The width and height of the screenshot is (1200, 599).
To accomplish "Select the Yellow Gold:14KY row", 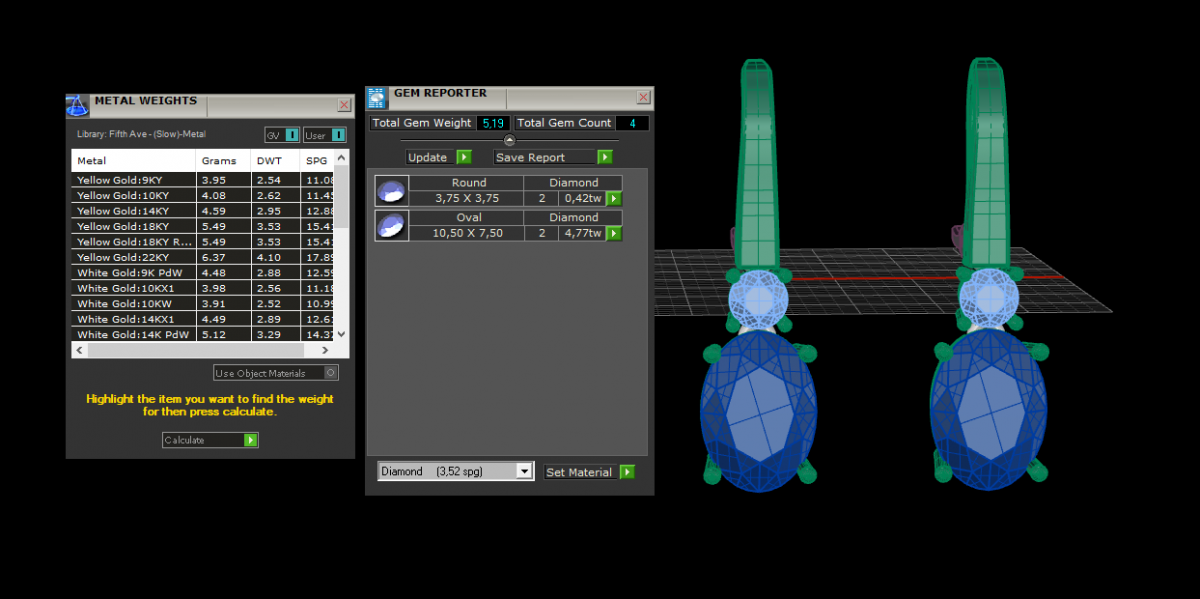I will (202, 211).
